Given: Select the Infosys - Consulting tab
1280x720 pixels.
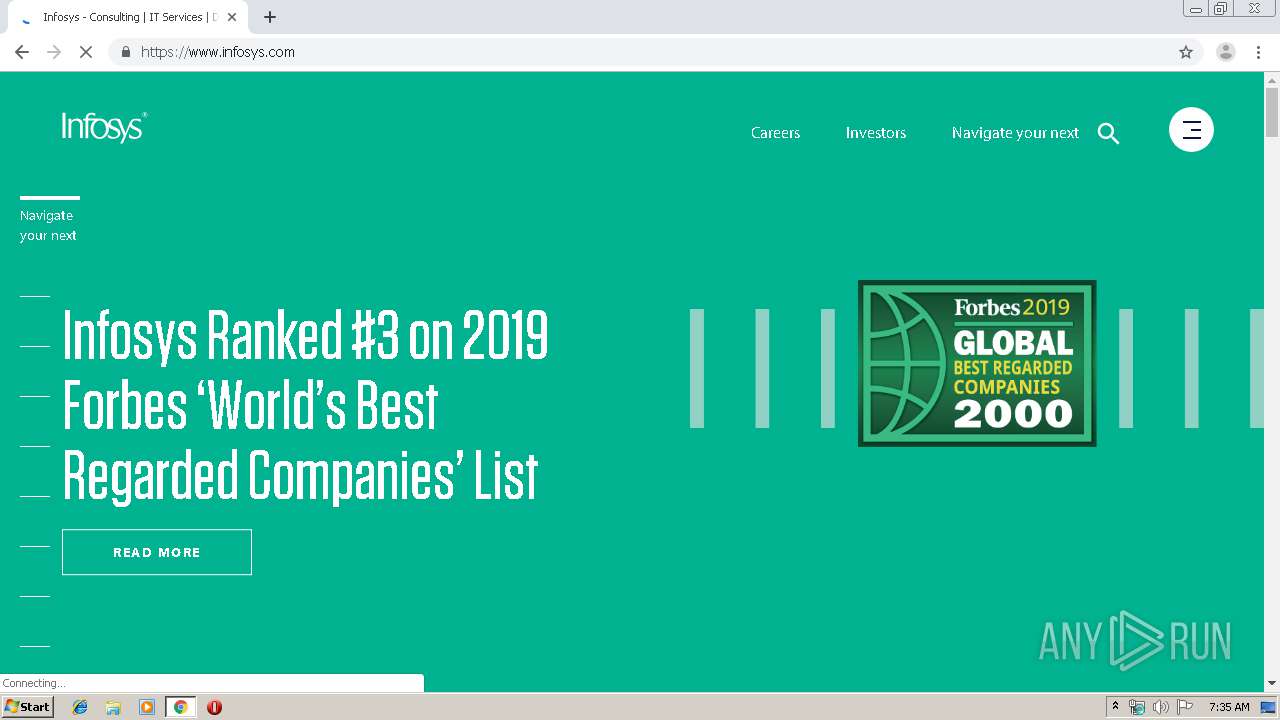Looking at the screenshot, I should point(129,17).
